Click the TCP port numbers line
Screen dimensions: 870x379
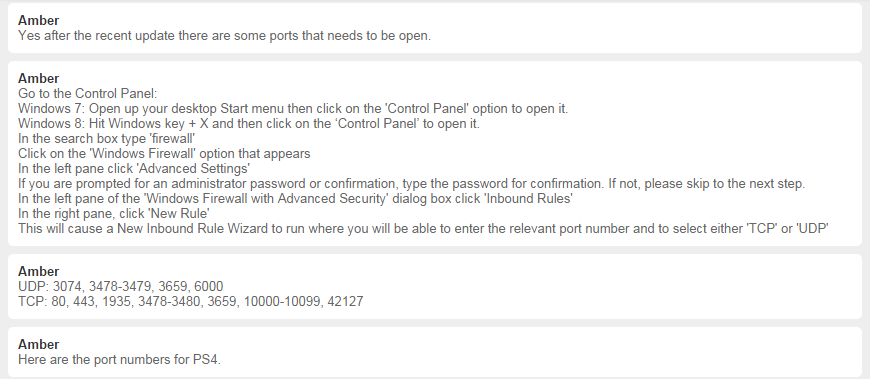click(x=190, y=301)
